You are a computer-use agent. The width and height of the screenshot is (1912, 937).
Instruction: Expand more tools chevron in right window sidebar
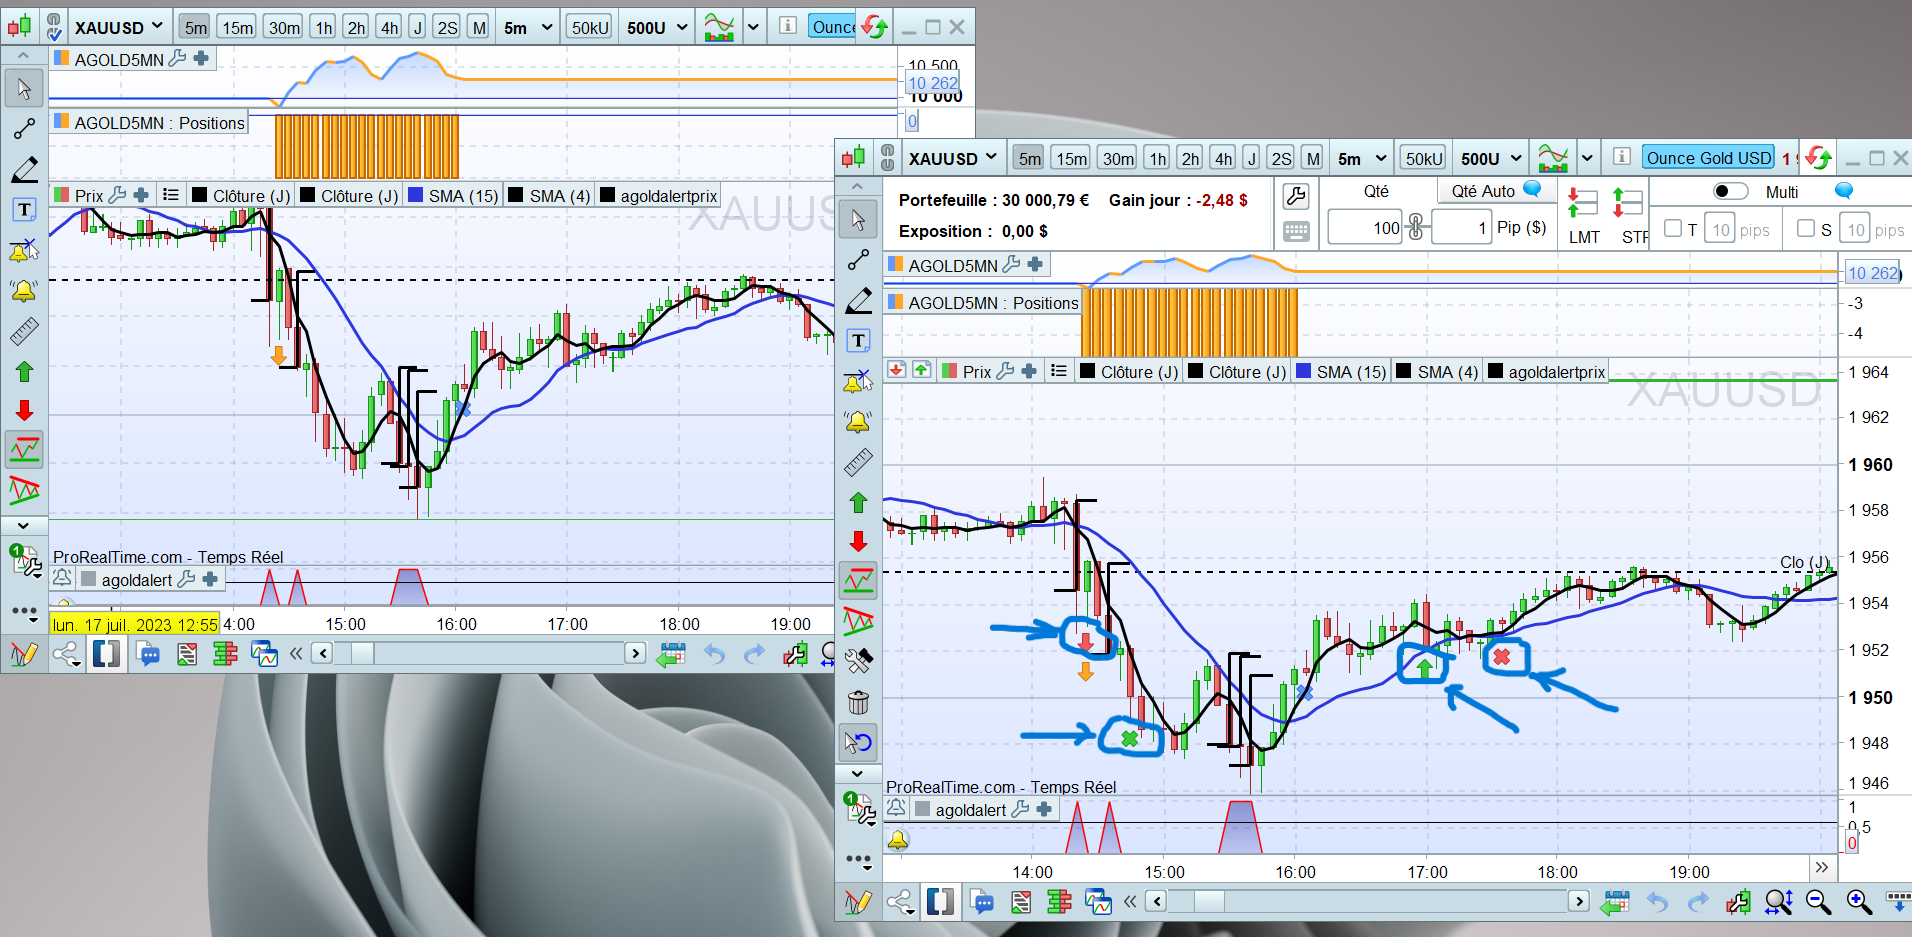coord(857,774)
